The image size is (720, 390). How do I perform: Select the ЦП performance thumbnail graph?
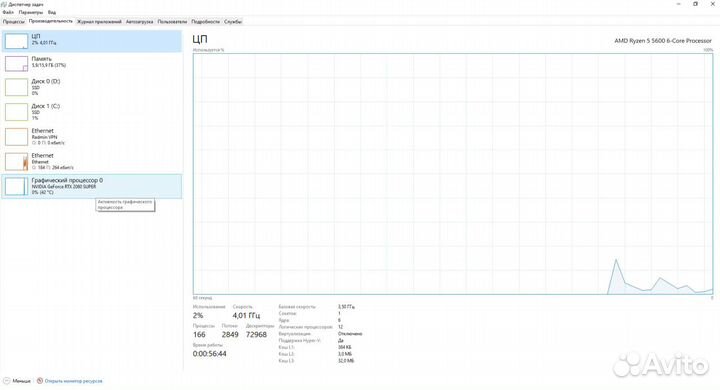tap(17, 41)
